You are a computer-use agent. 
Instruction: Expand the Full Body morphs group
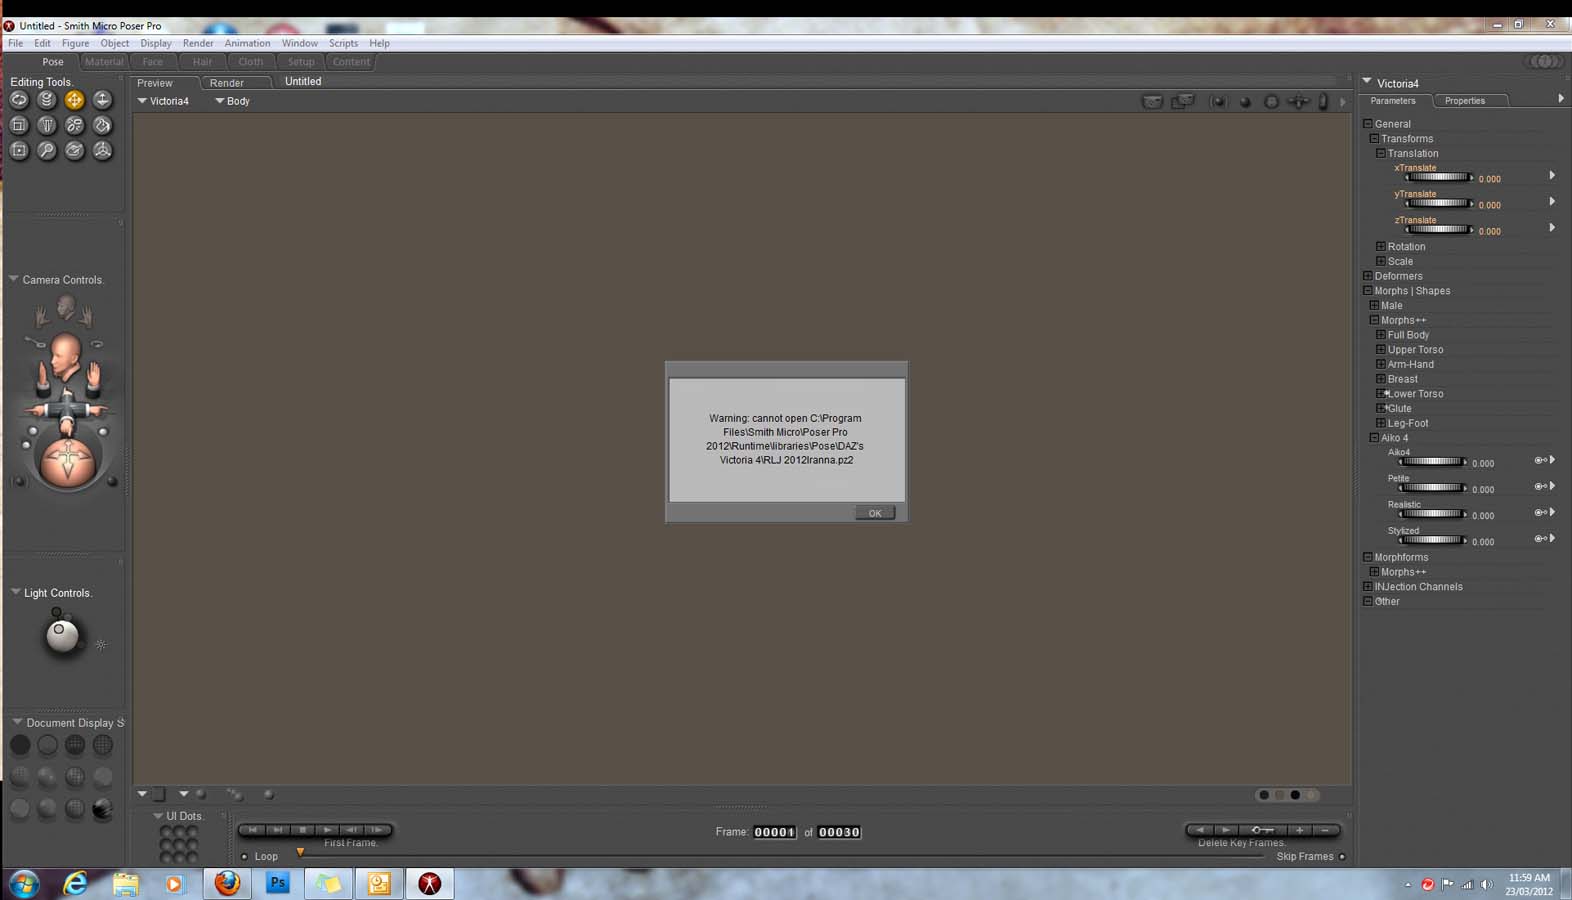(x=1381, y=335)
